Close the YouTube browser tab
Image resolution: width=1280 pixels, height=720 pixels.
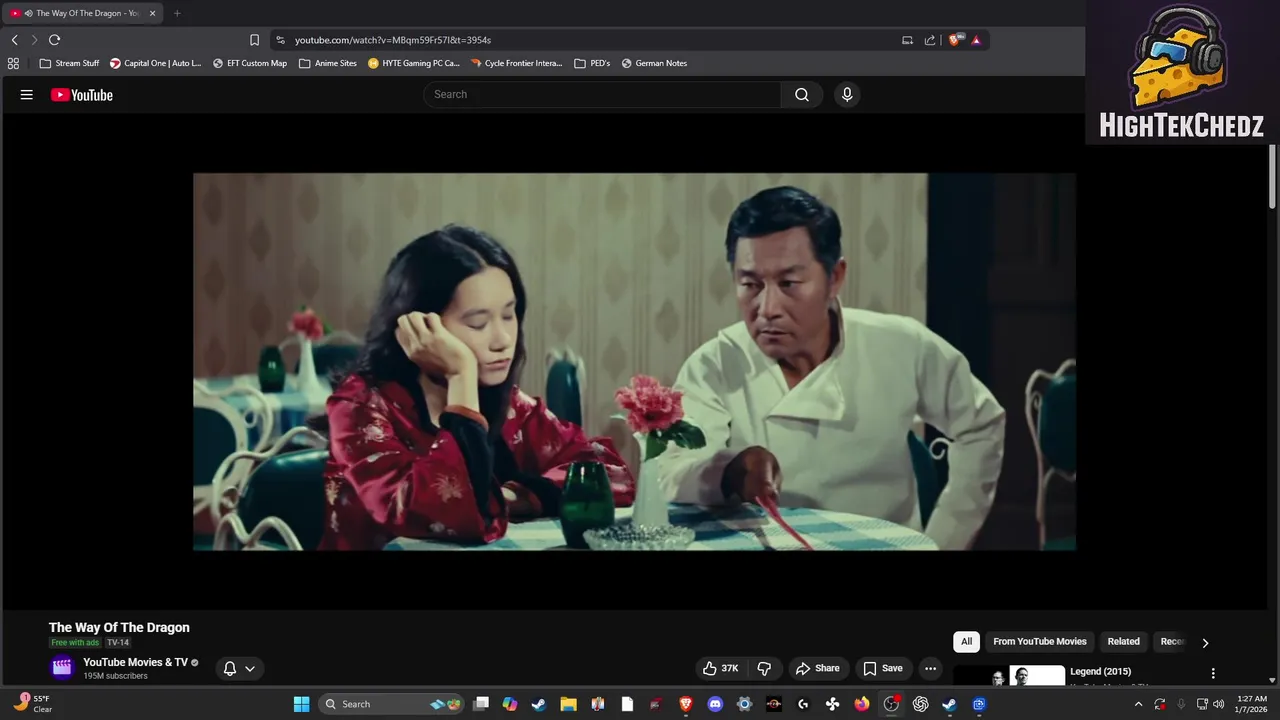(152, 13)
